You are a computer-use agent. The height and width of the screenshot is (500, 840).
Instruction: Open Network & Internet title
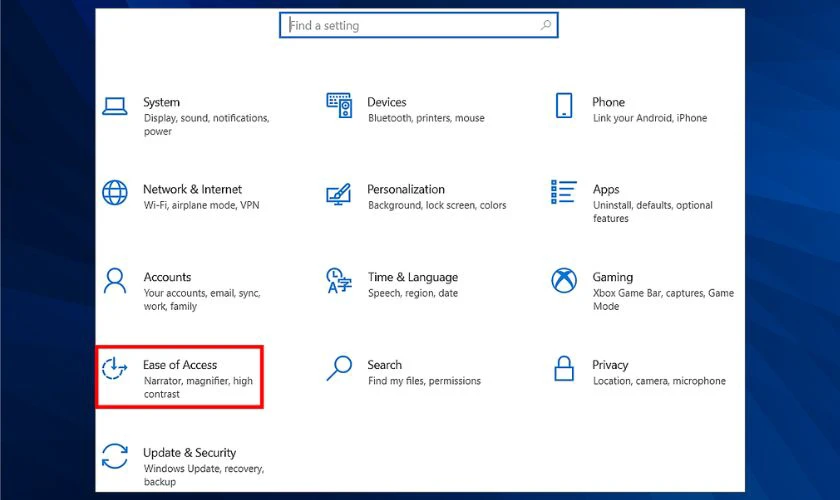[x=192, y=189]
